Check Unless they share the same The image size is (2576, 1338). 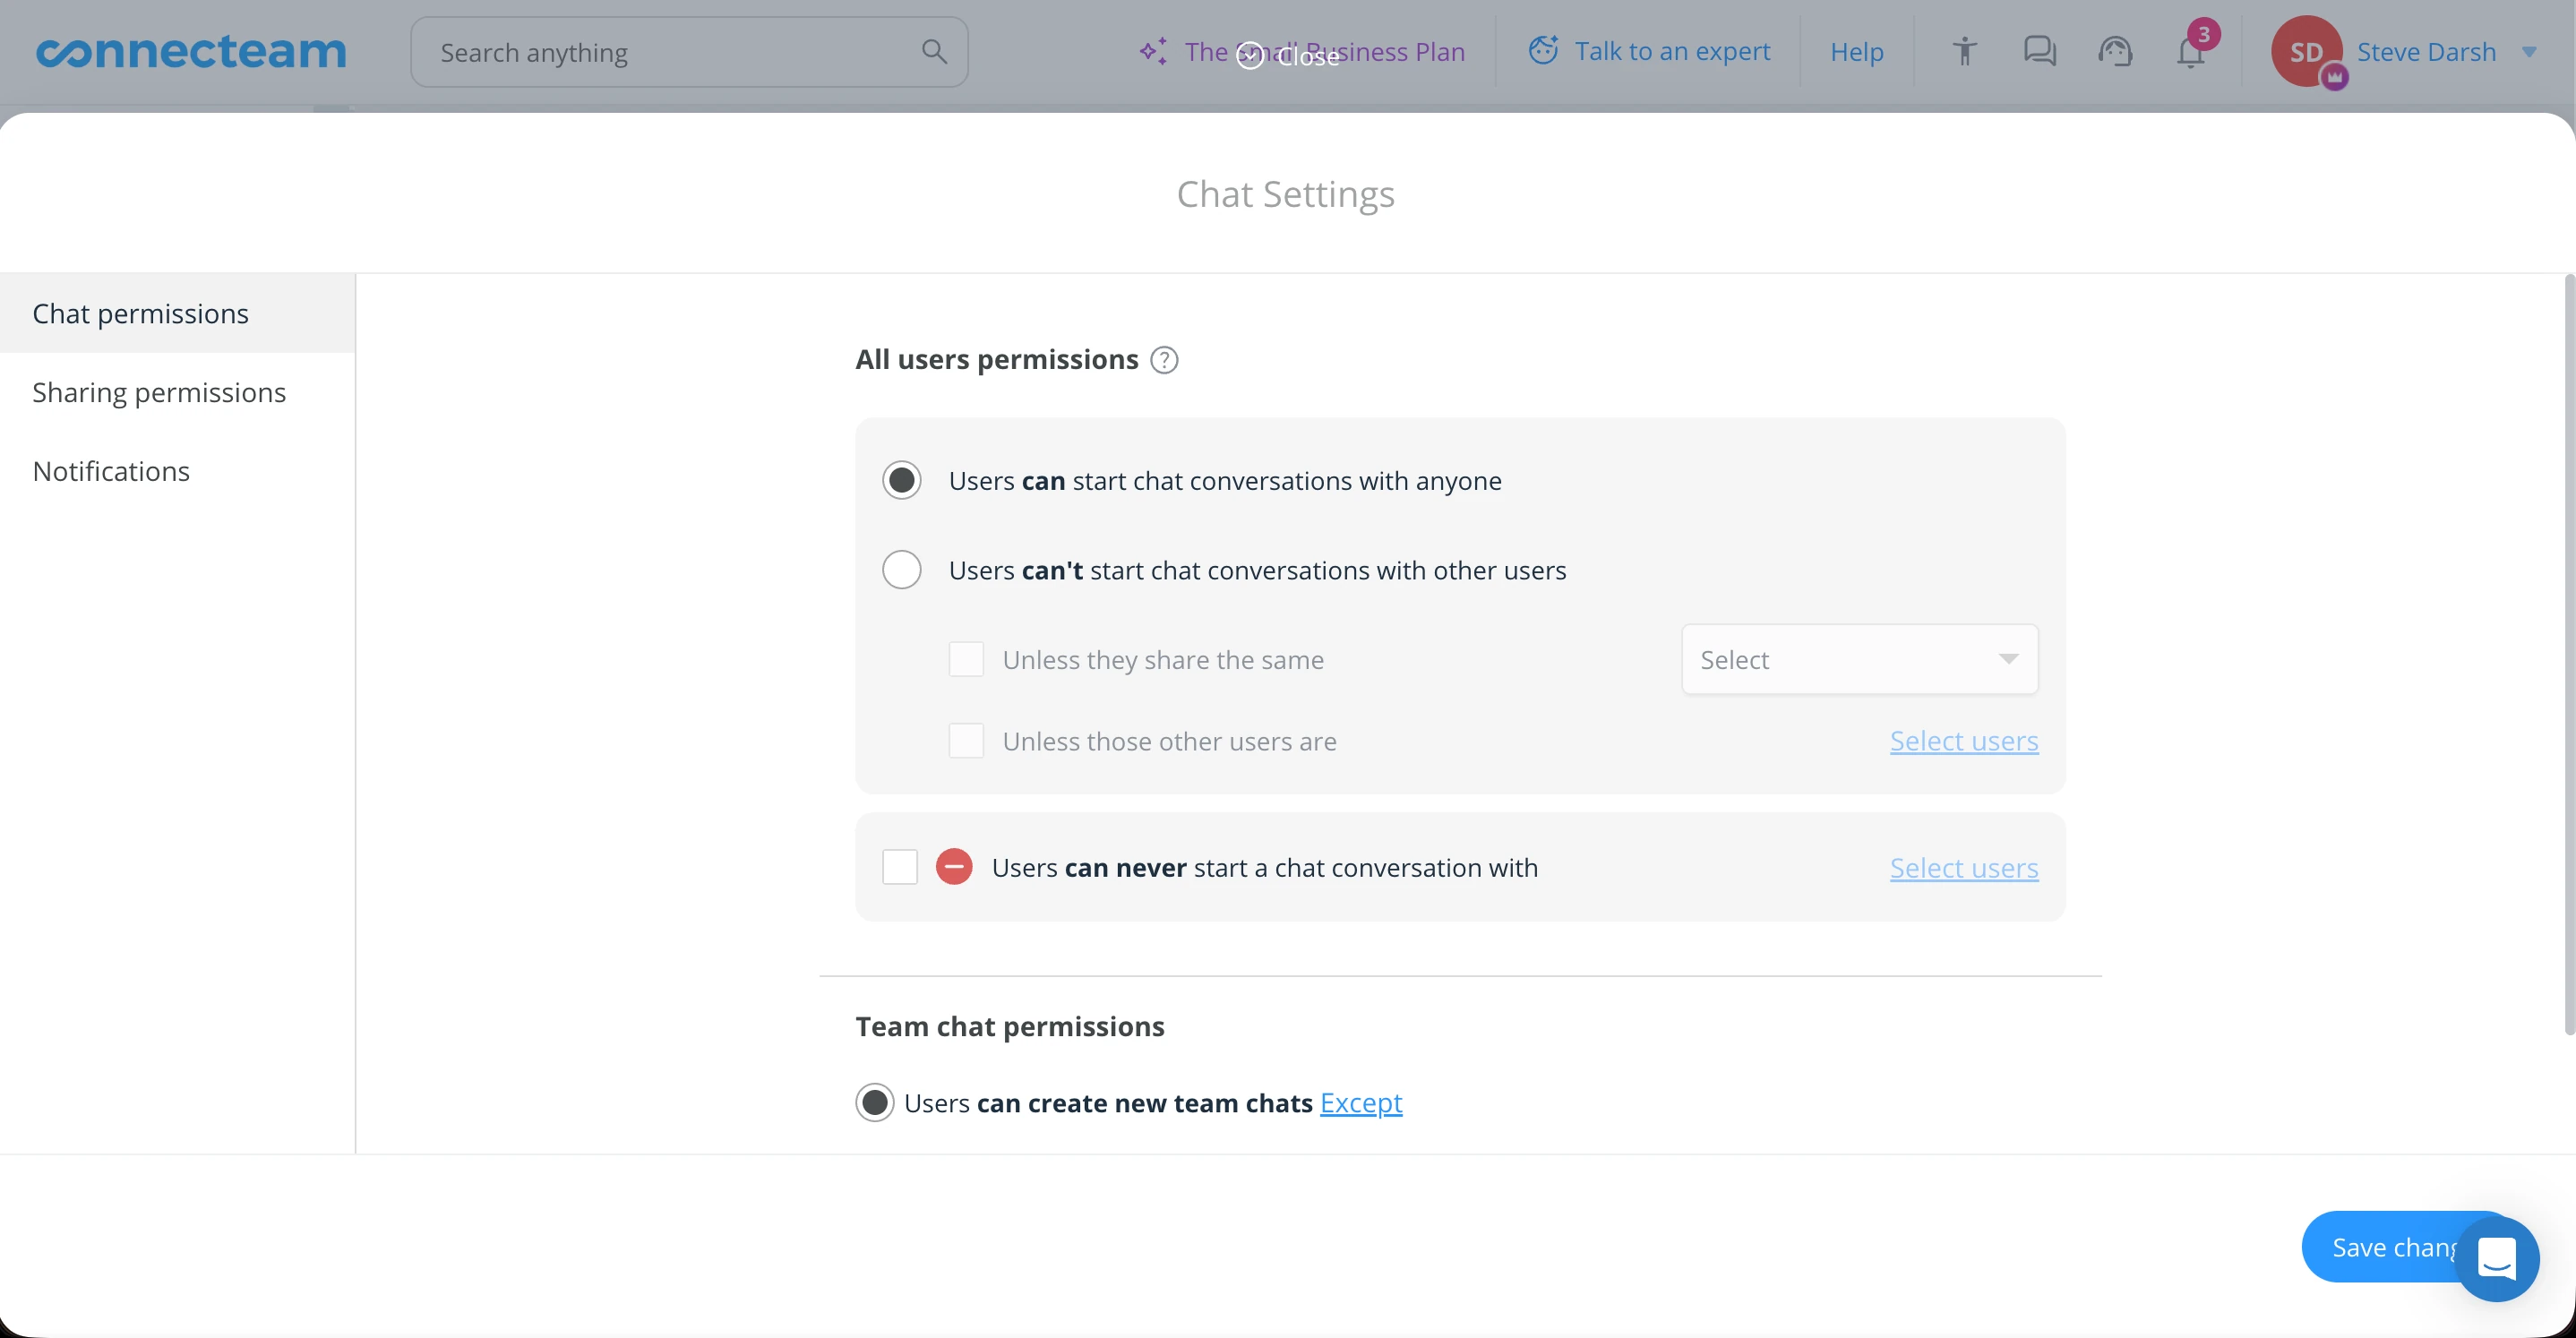(966, 660)
